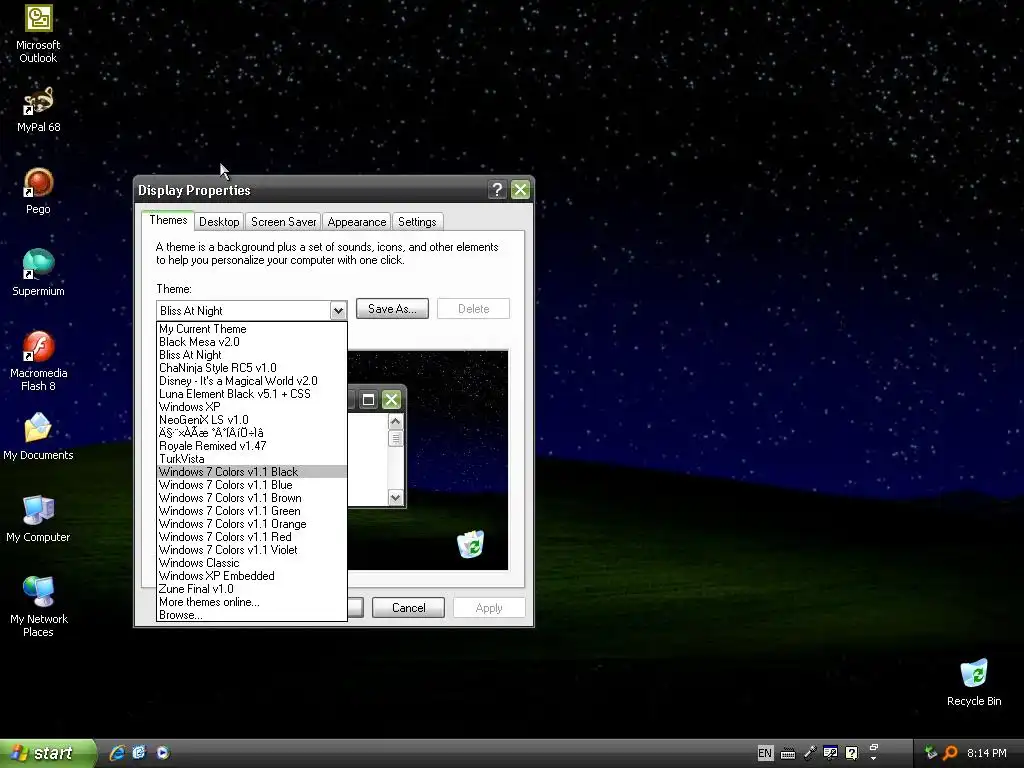Switch to the Desktop tab
This screenshot has height=768, width=1024.
[x=219, y=222]
